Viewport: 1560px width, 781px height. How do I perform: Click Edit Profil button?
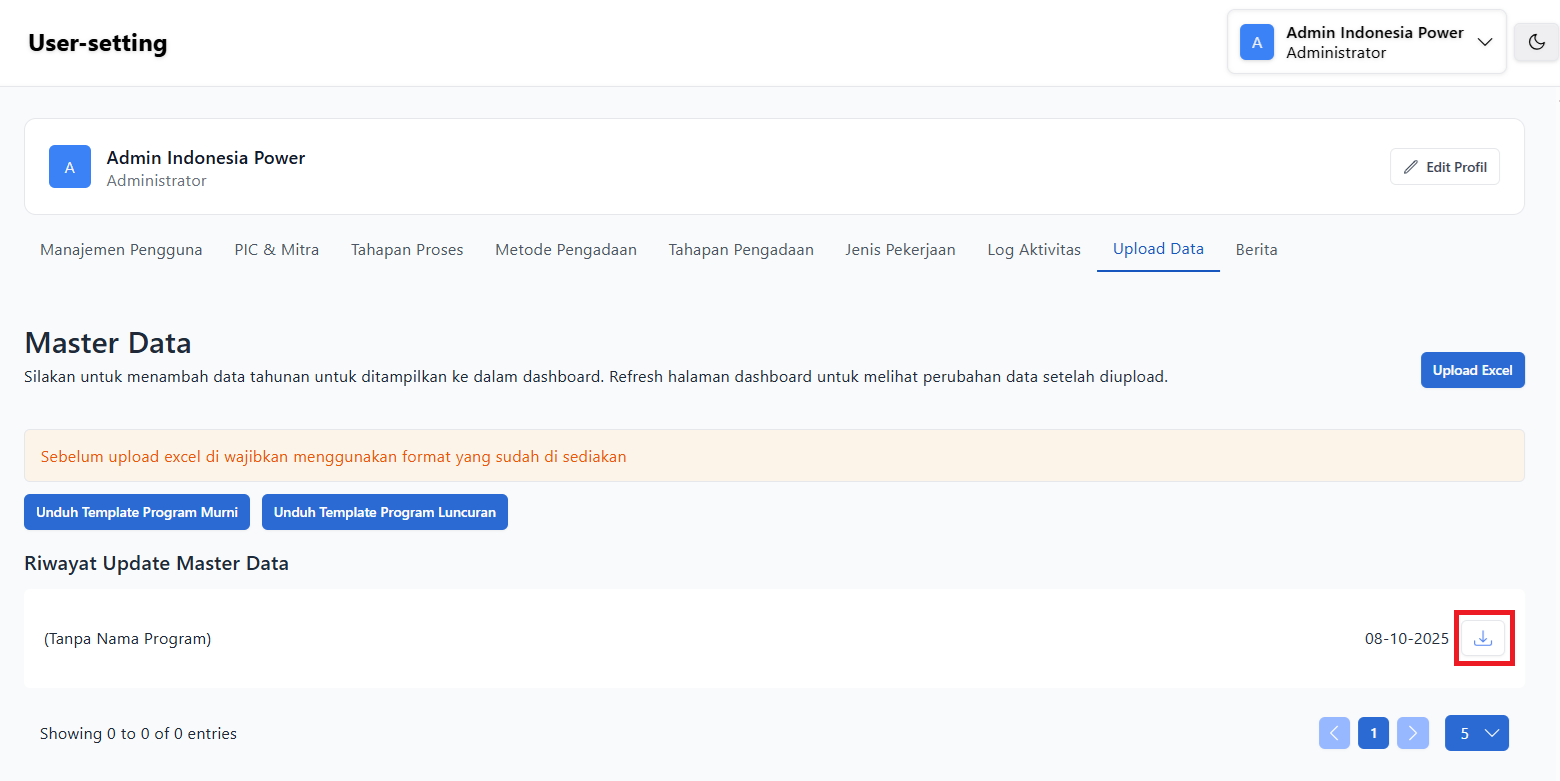click(x=1444, y=167)
